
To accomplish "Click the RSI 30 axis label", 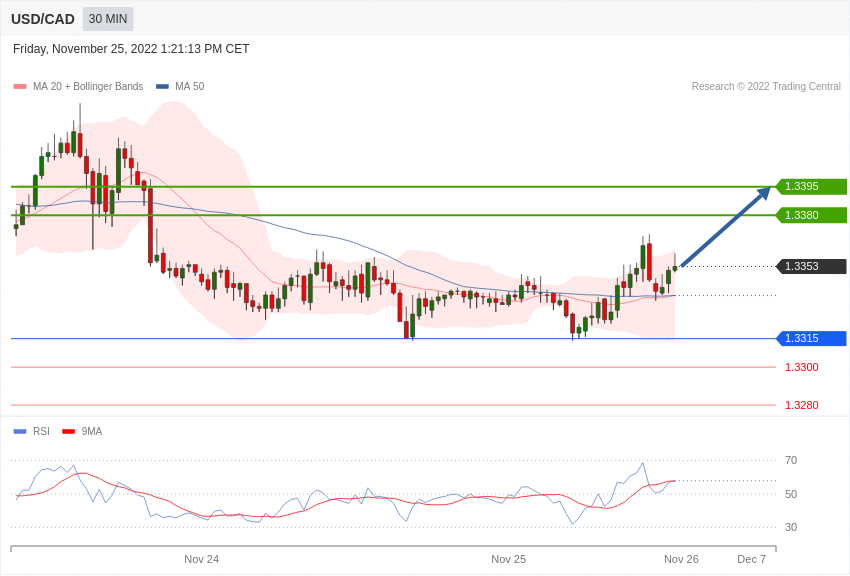I will pyautogui.click(x=791, y=527).
